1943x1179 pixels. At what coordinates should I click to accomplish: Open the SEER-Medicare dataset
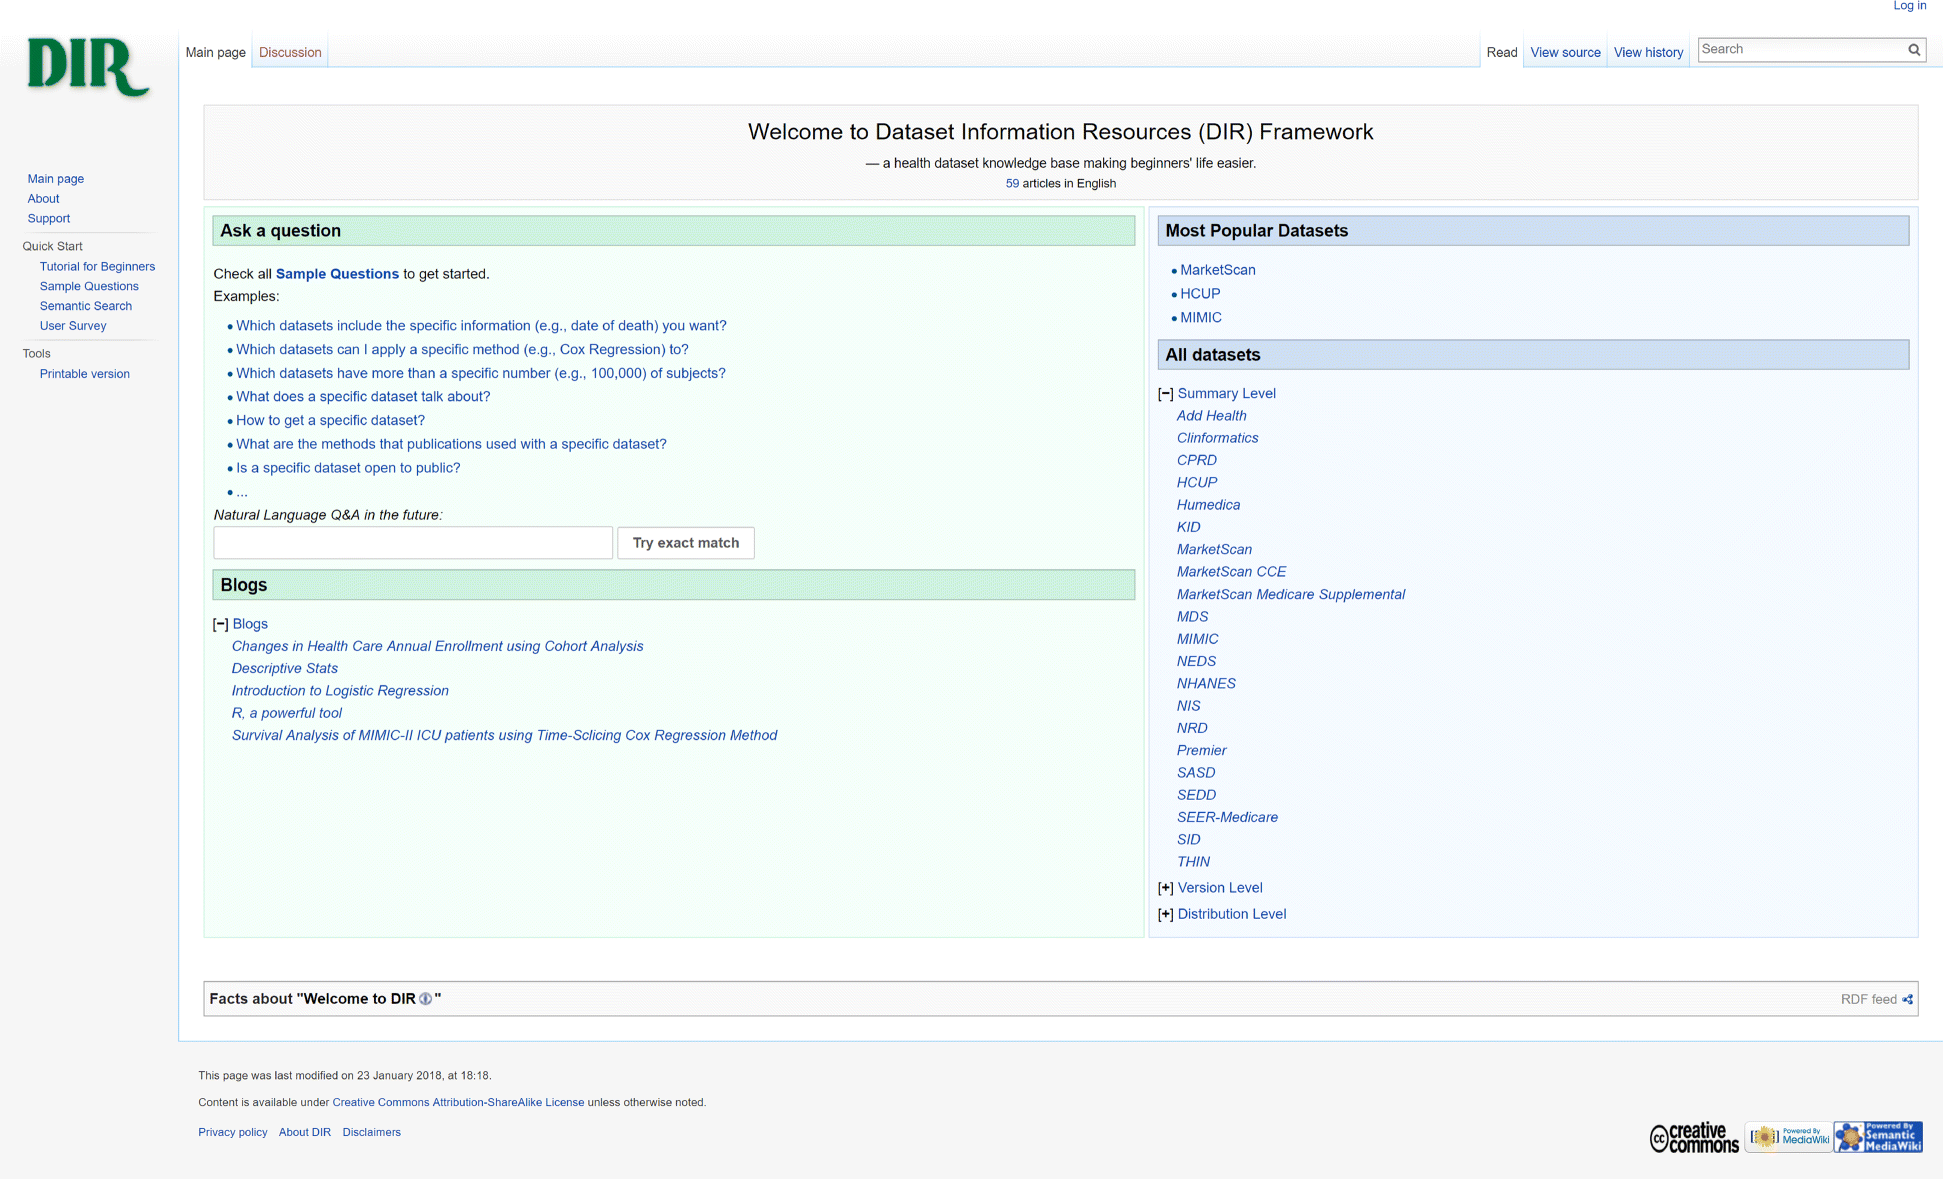(x=1227, y=817)
